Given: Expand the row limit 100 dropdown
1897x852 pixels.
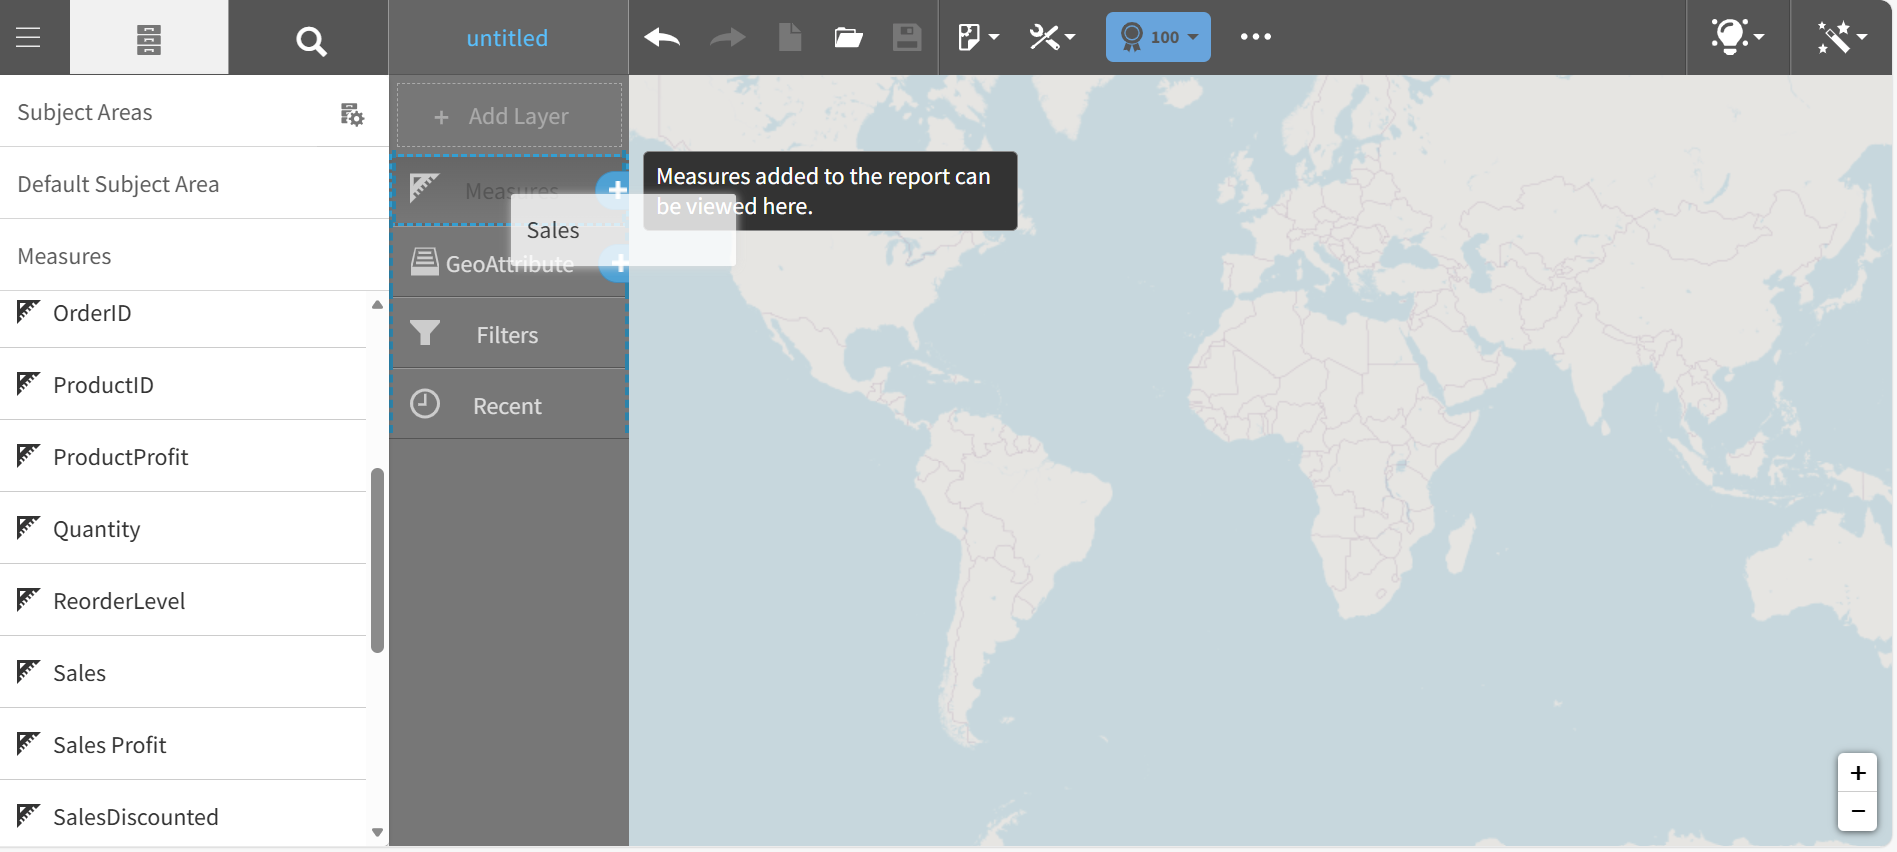Looking at the screenshot, I should tap(1158, 37).
